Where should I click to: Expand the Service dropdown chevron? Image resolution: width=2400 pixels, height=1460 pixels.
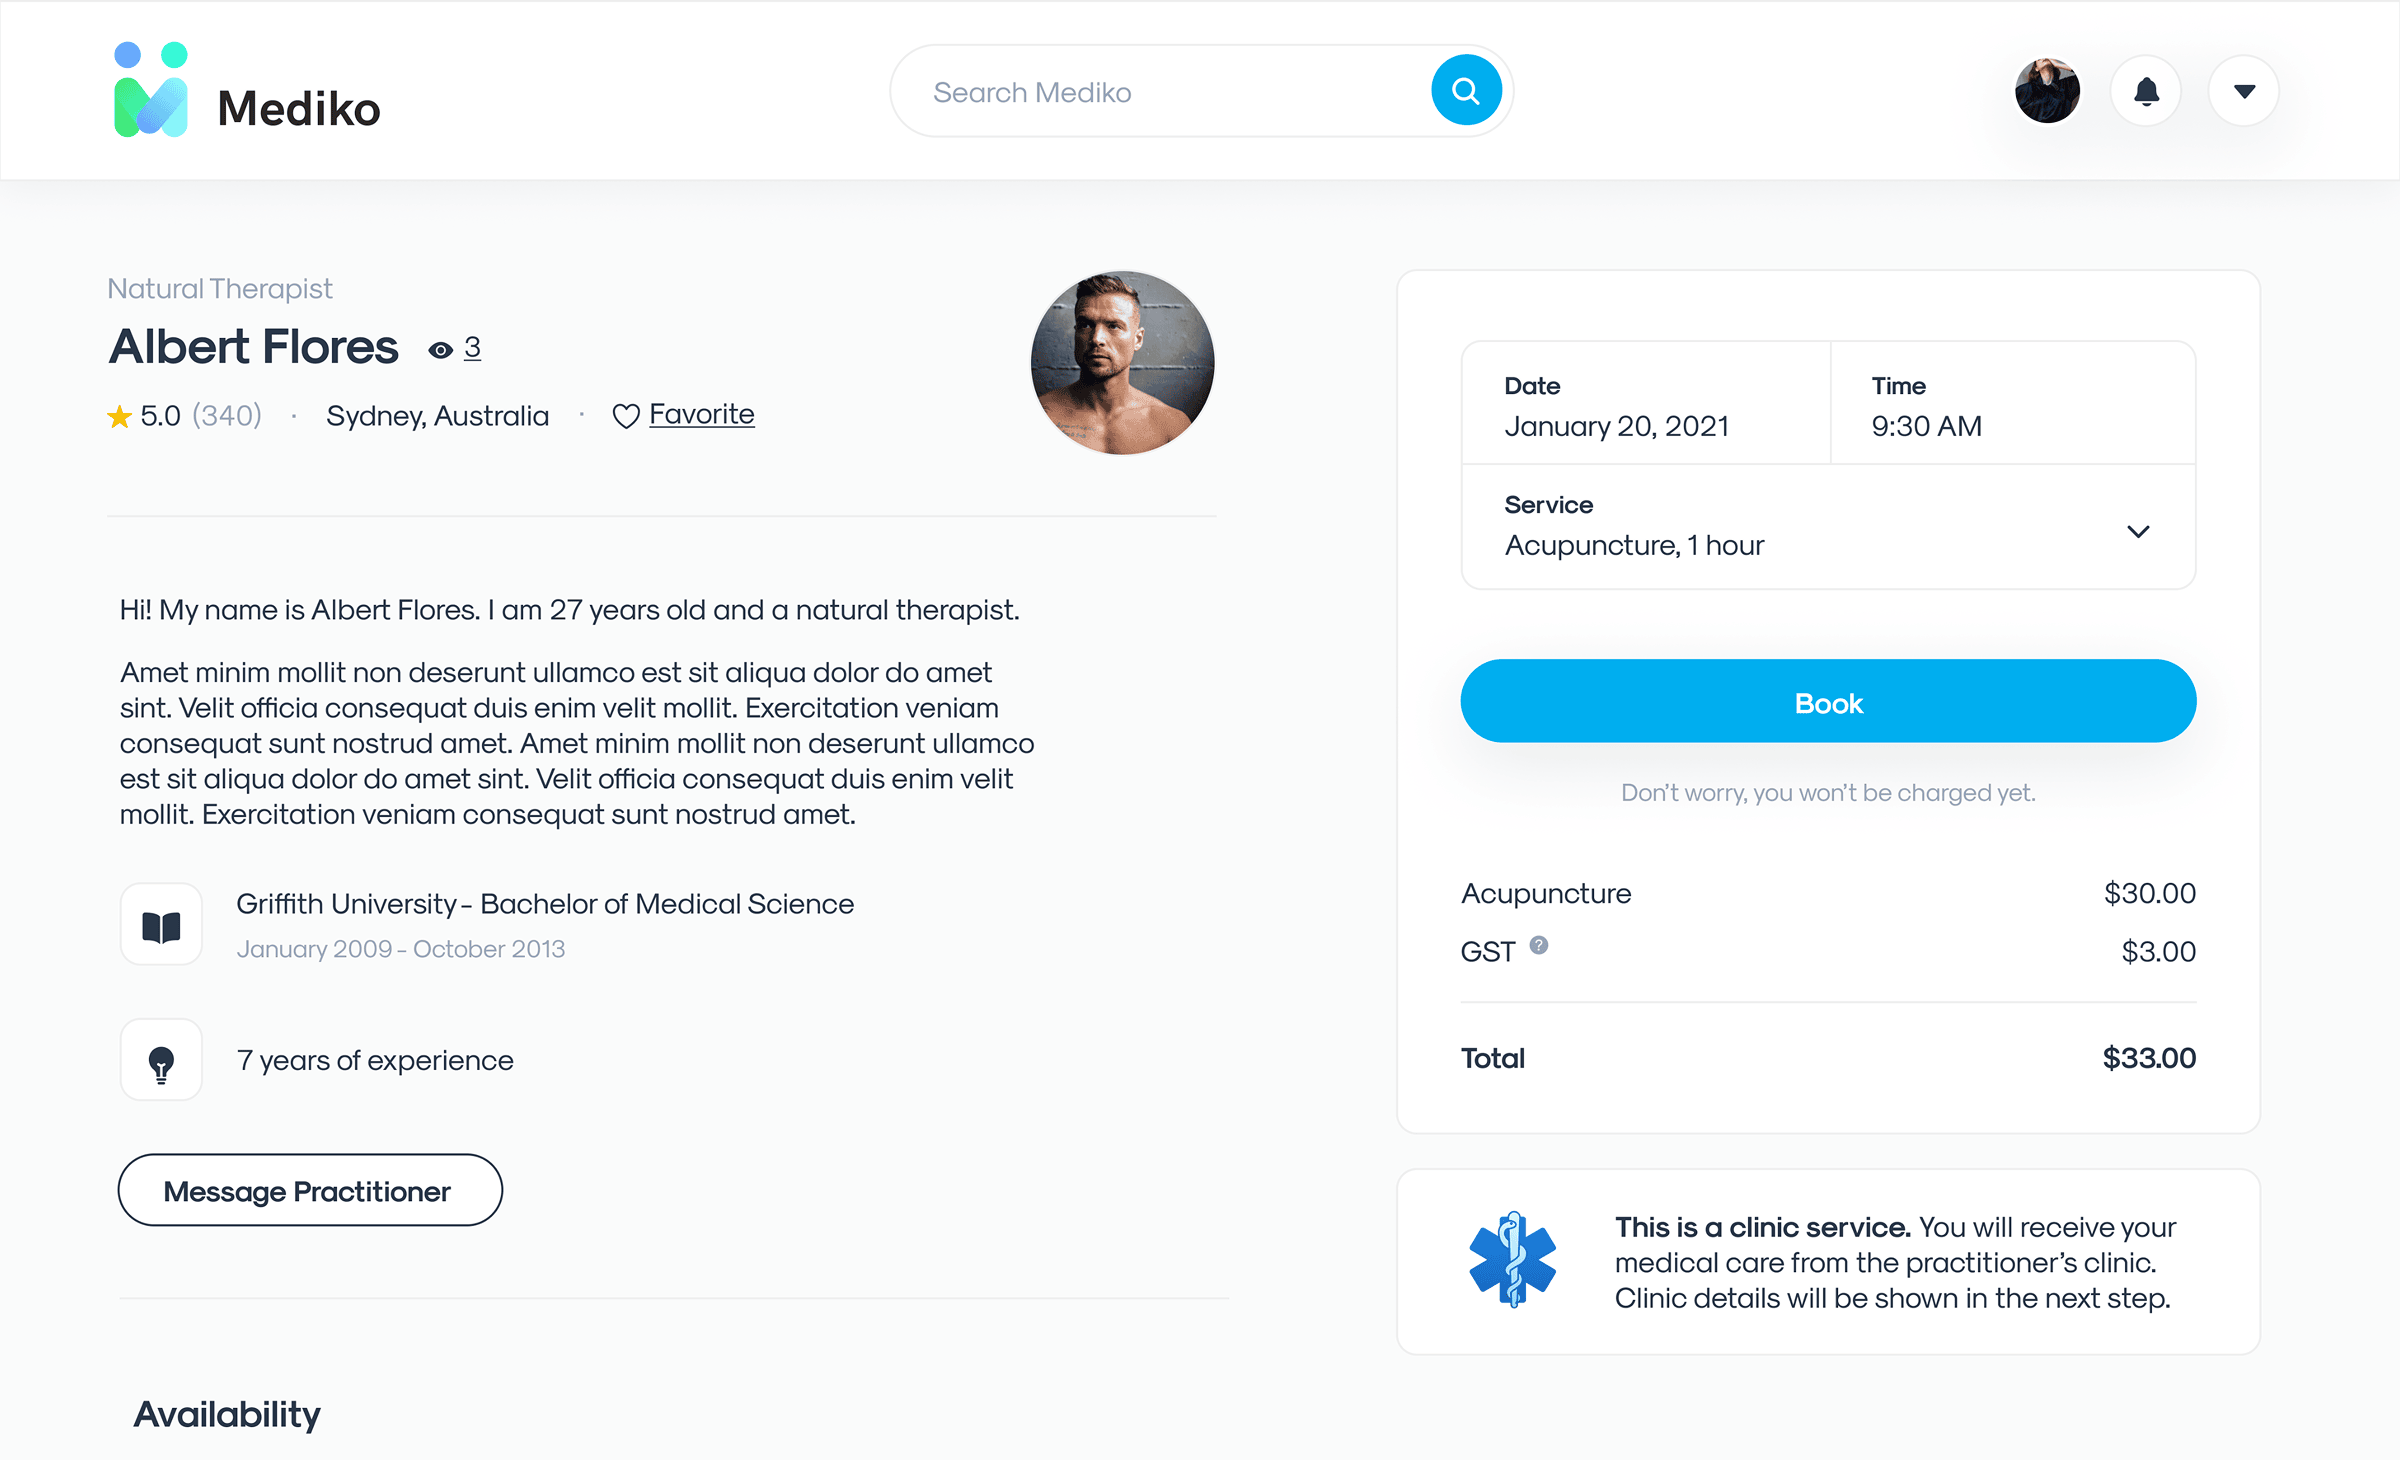pyautogui.click(x=2138, y=531)
